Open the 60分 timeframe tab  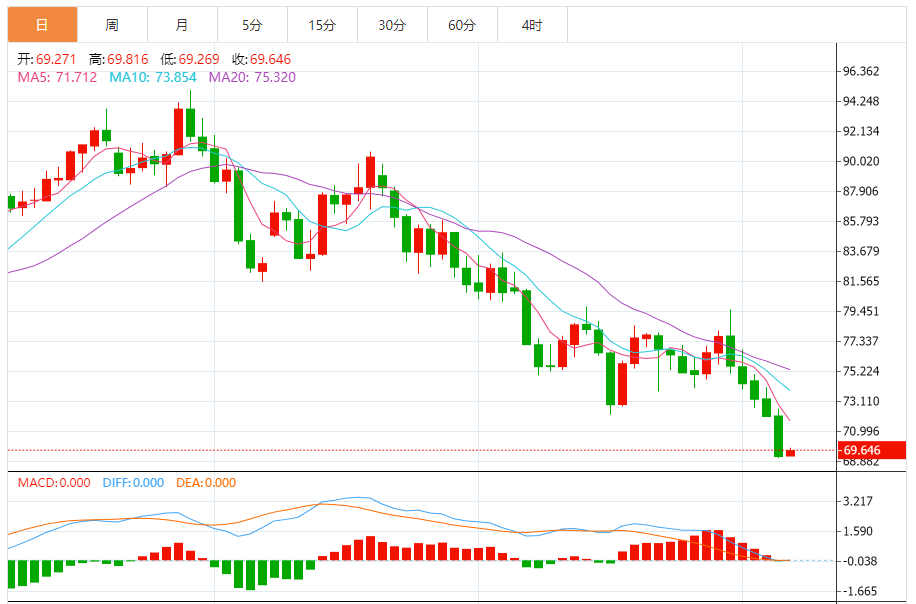point(463,25)
